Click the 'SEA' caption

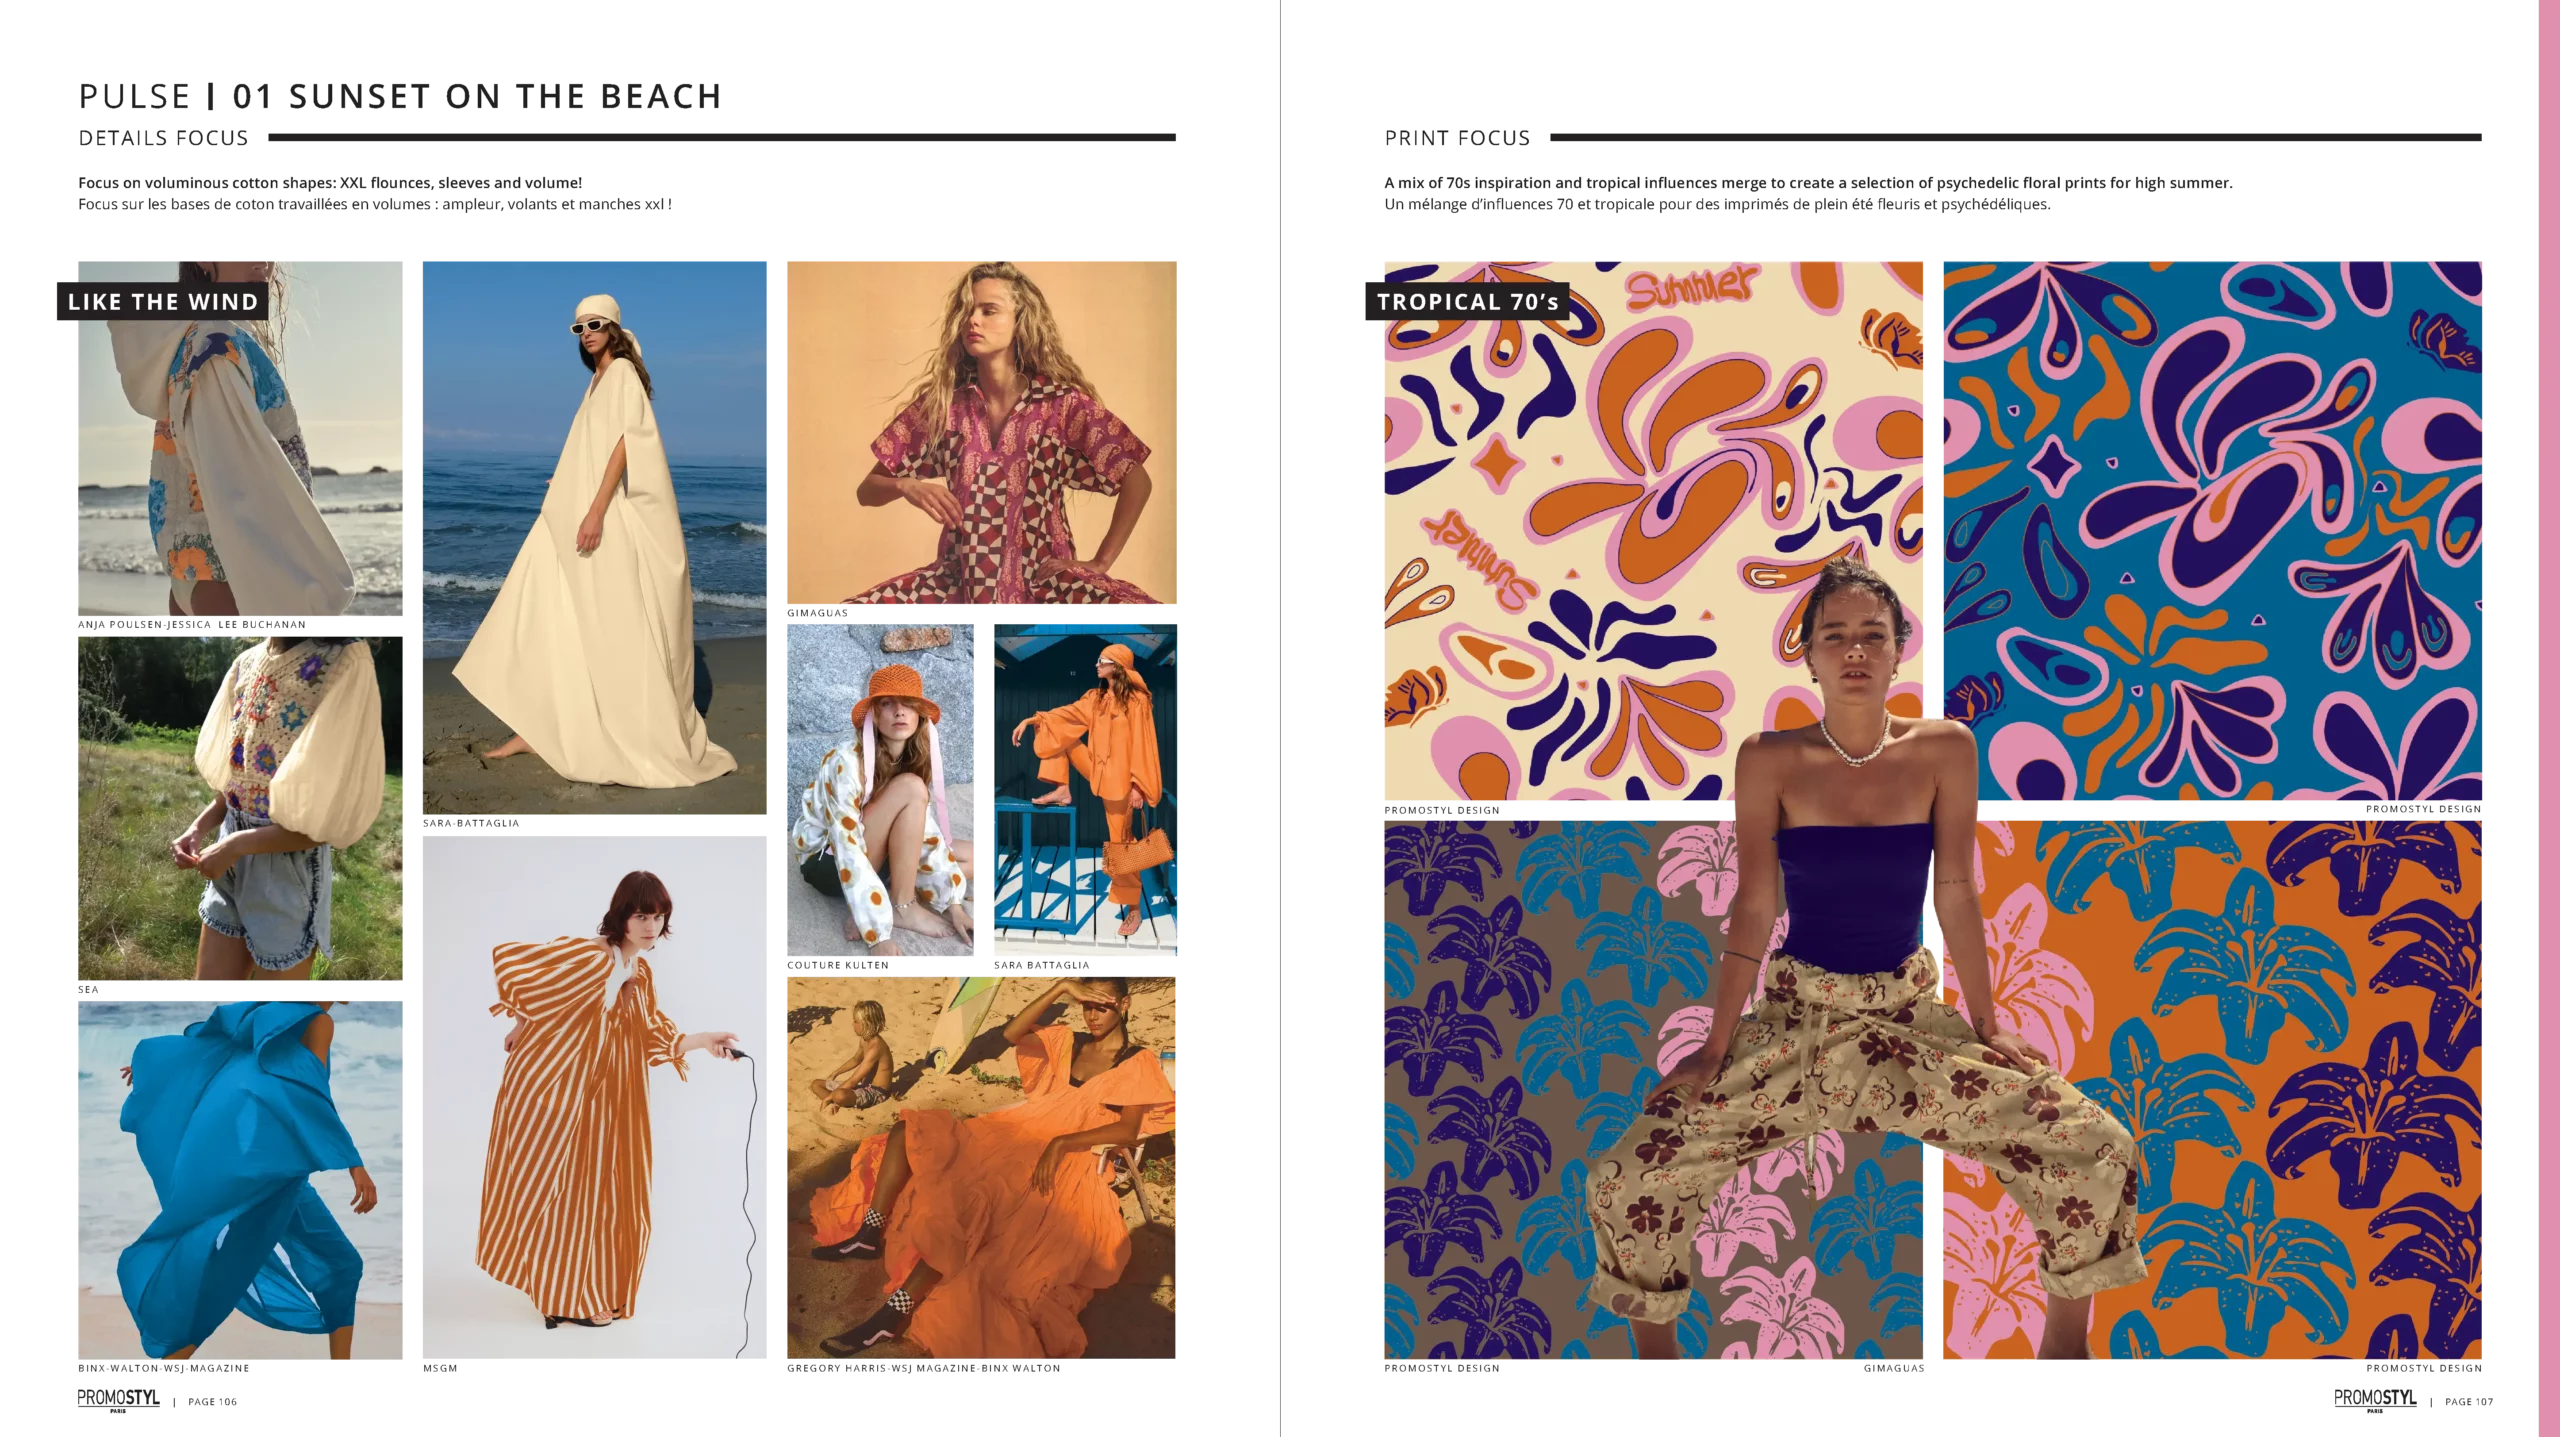pos(89,989)
